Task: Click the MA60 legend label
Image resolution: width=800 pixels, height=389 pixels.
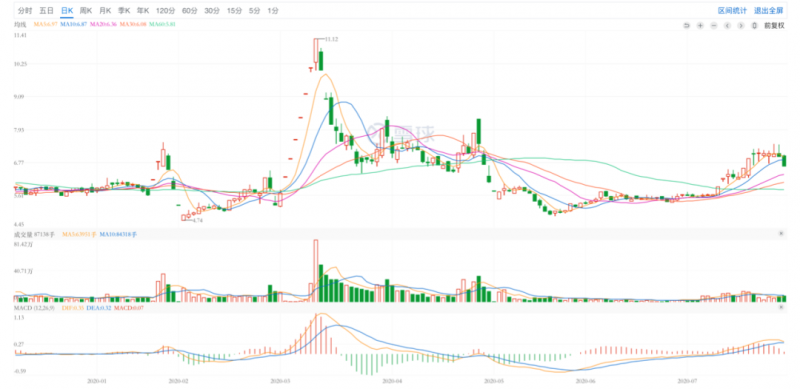Action: [x=162, y=23]
